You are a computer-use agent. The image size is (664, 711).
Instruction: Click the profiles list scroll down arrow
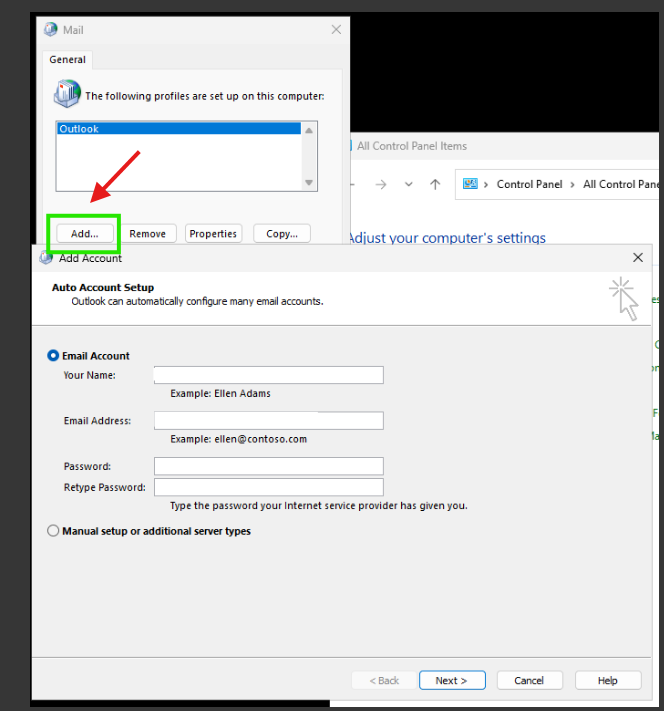click(x=309, y=183)
